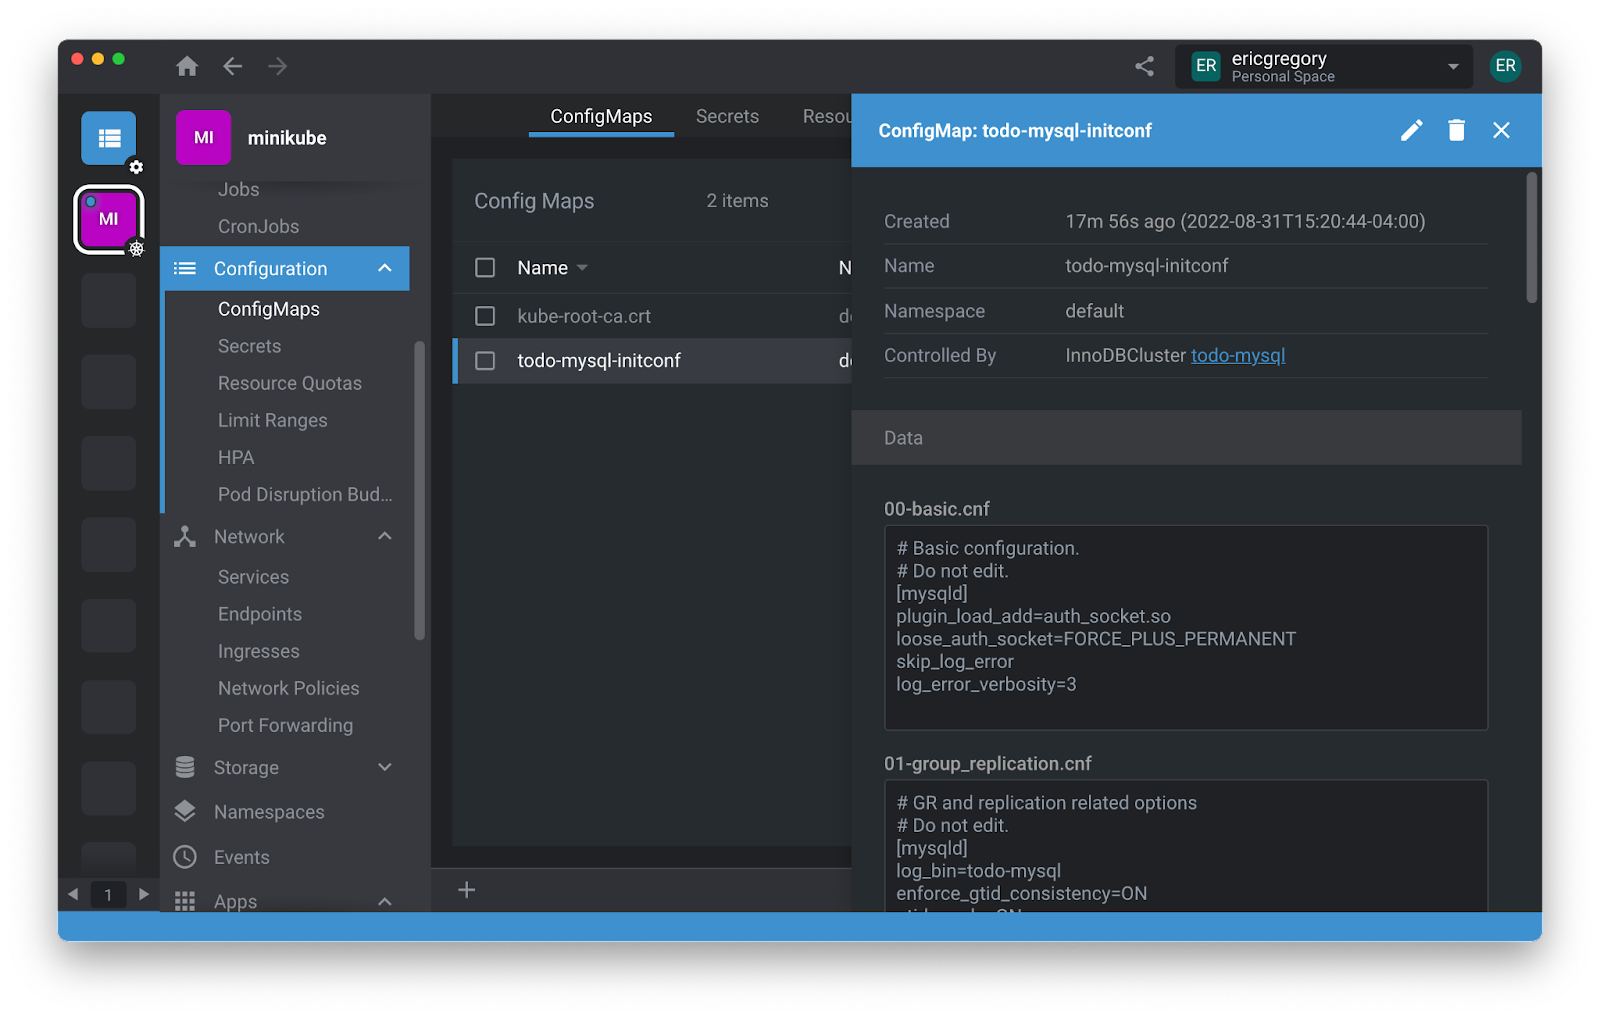Click the details panel vertical scrollbar
The height and width of the screenshot is (1017, 1600).
(x=1531, y=238)
